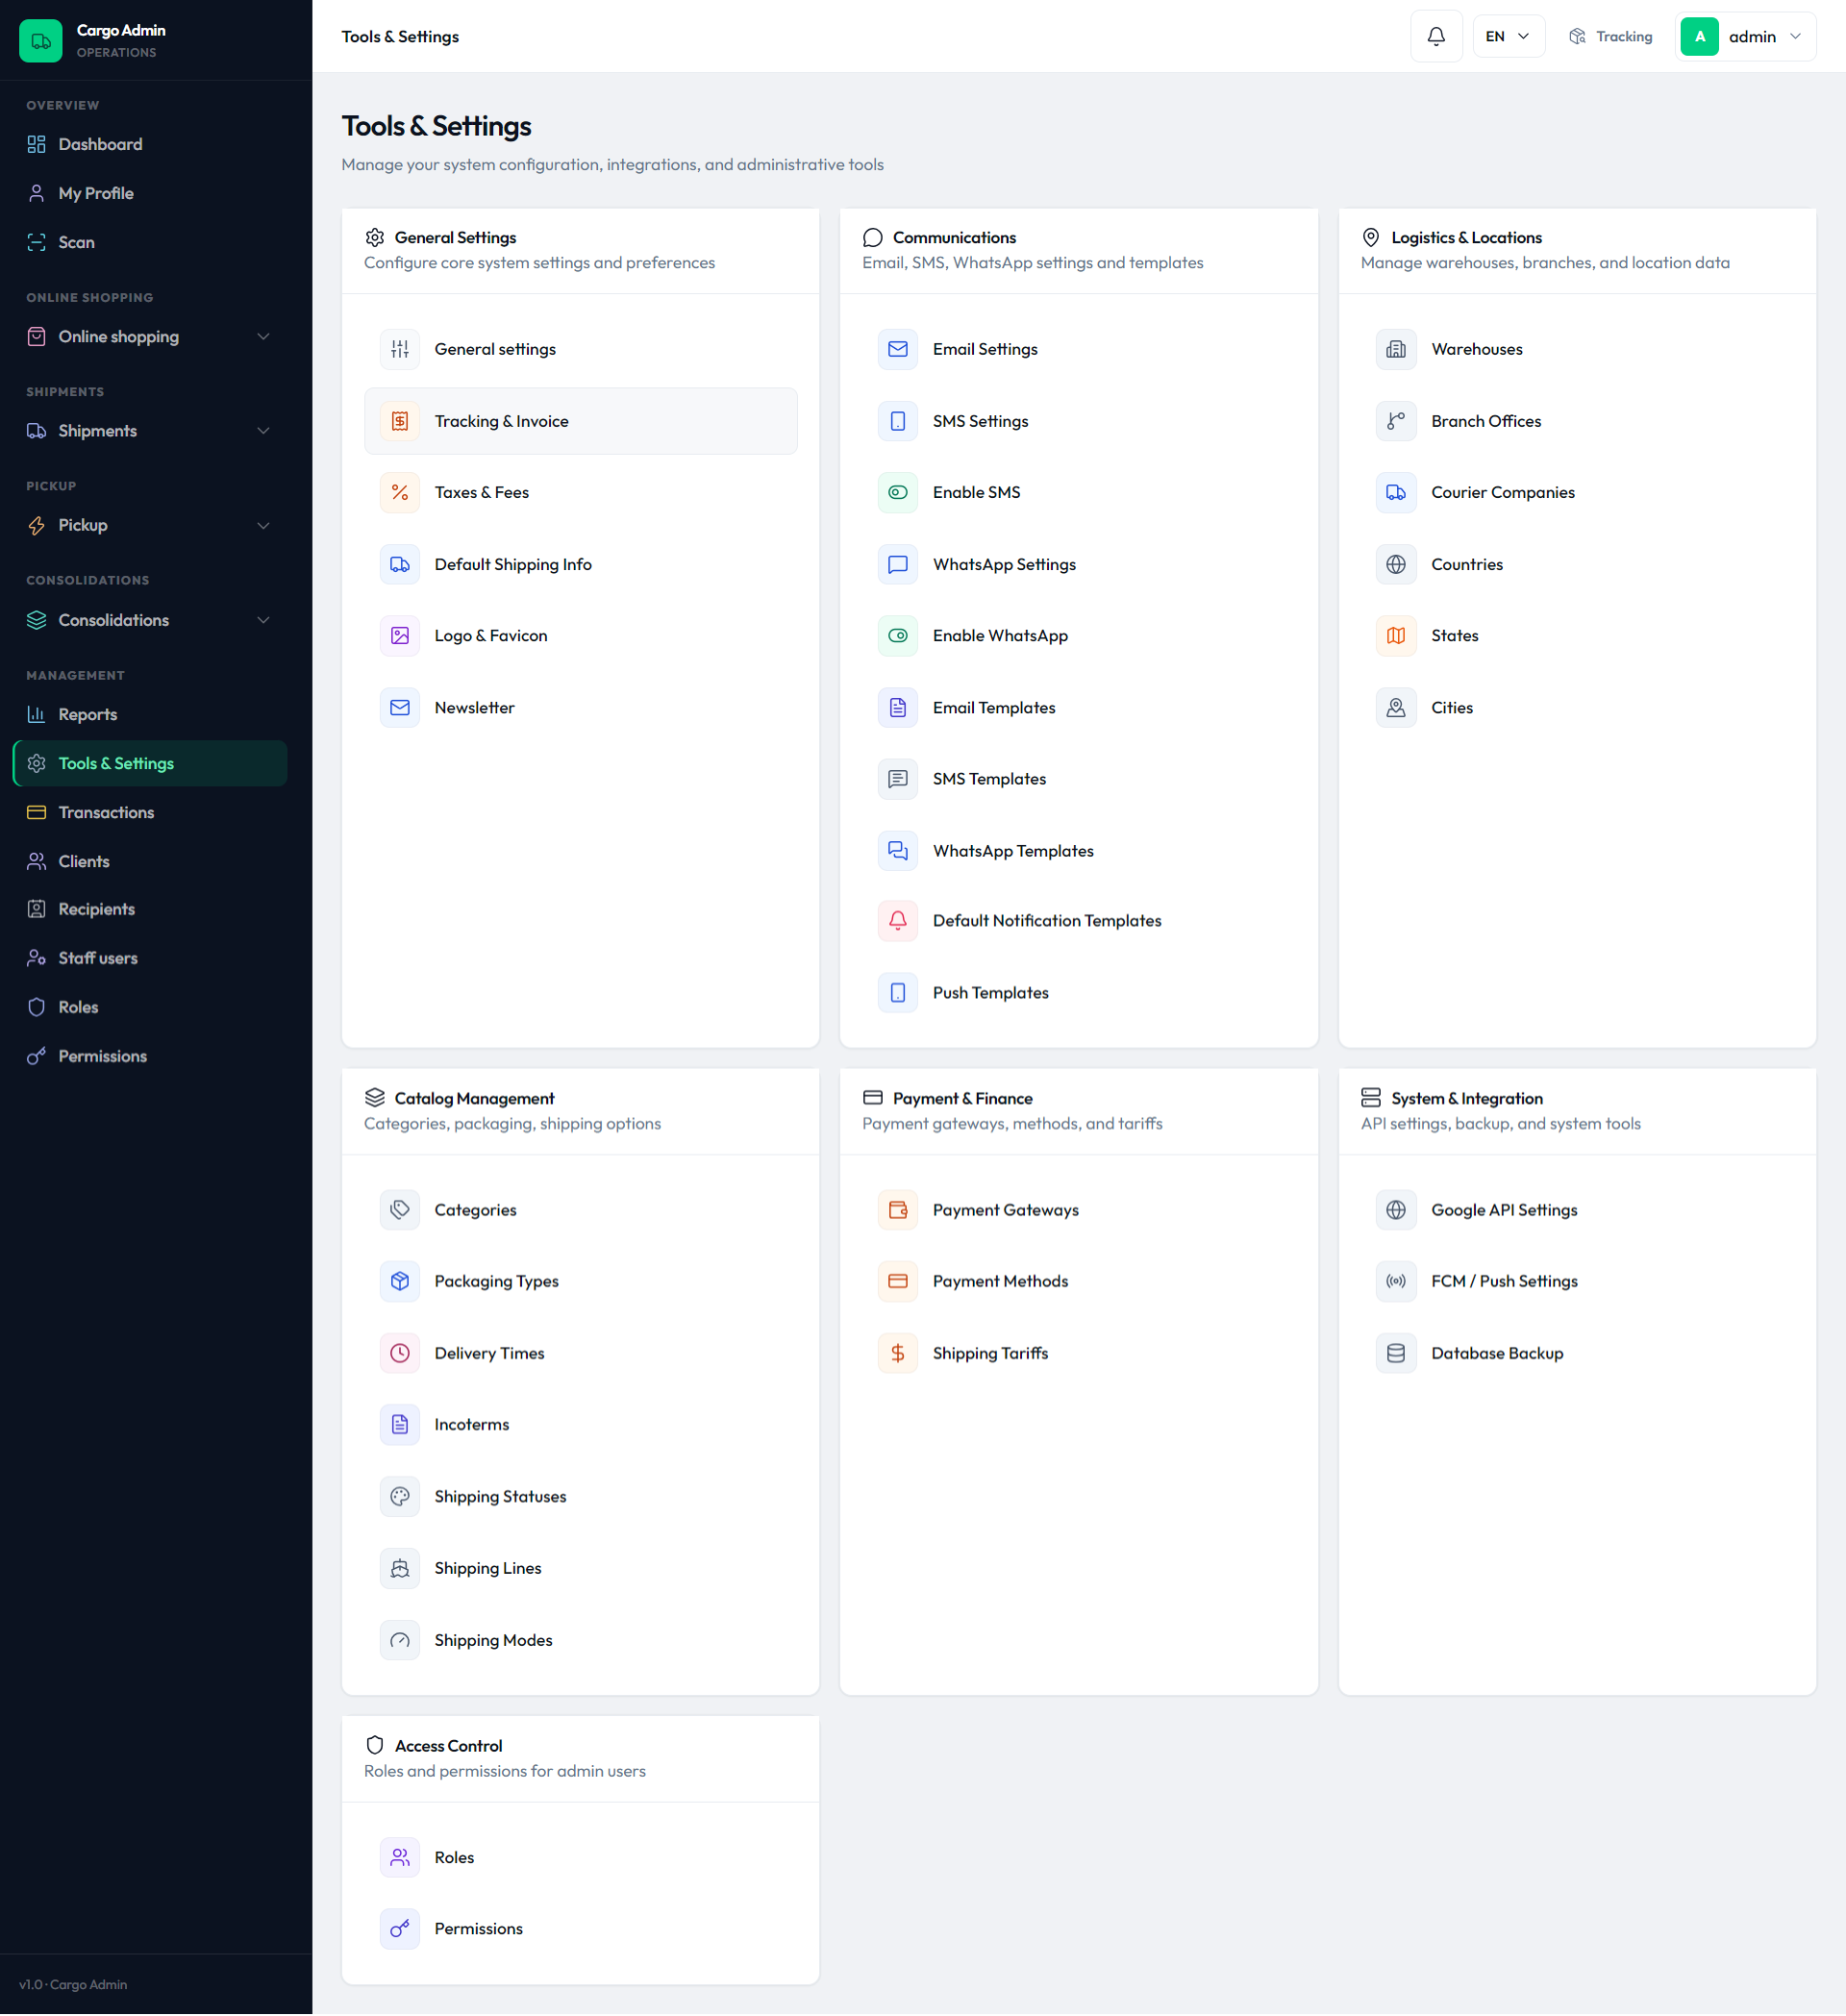Image resolution: width=1846 pixels, height=2016 pixels.
Task: Go to My Profile in sidebar
Action: [x=150, y=193]
